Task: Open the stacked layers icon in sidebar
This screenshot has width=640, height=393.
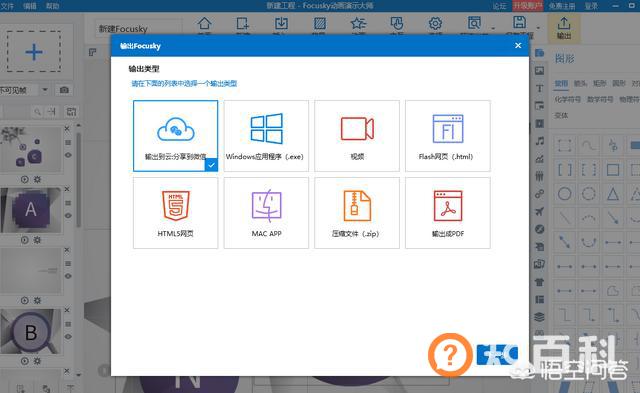Action: 540,317
